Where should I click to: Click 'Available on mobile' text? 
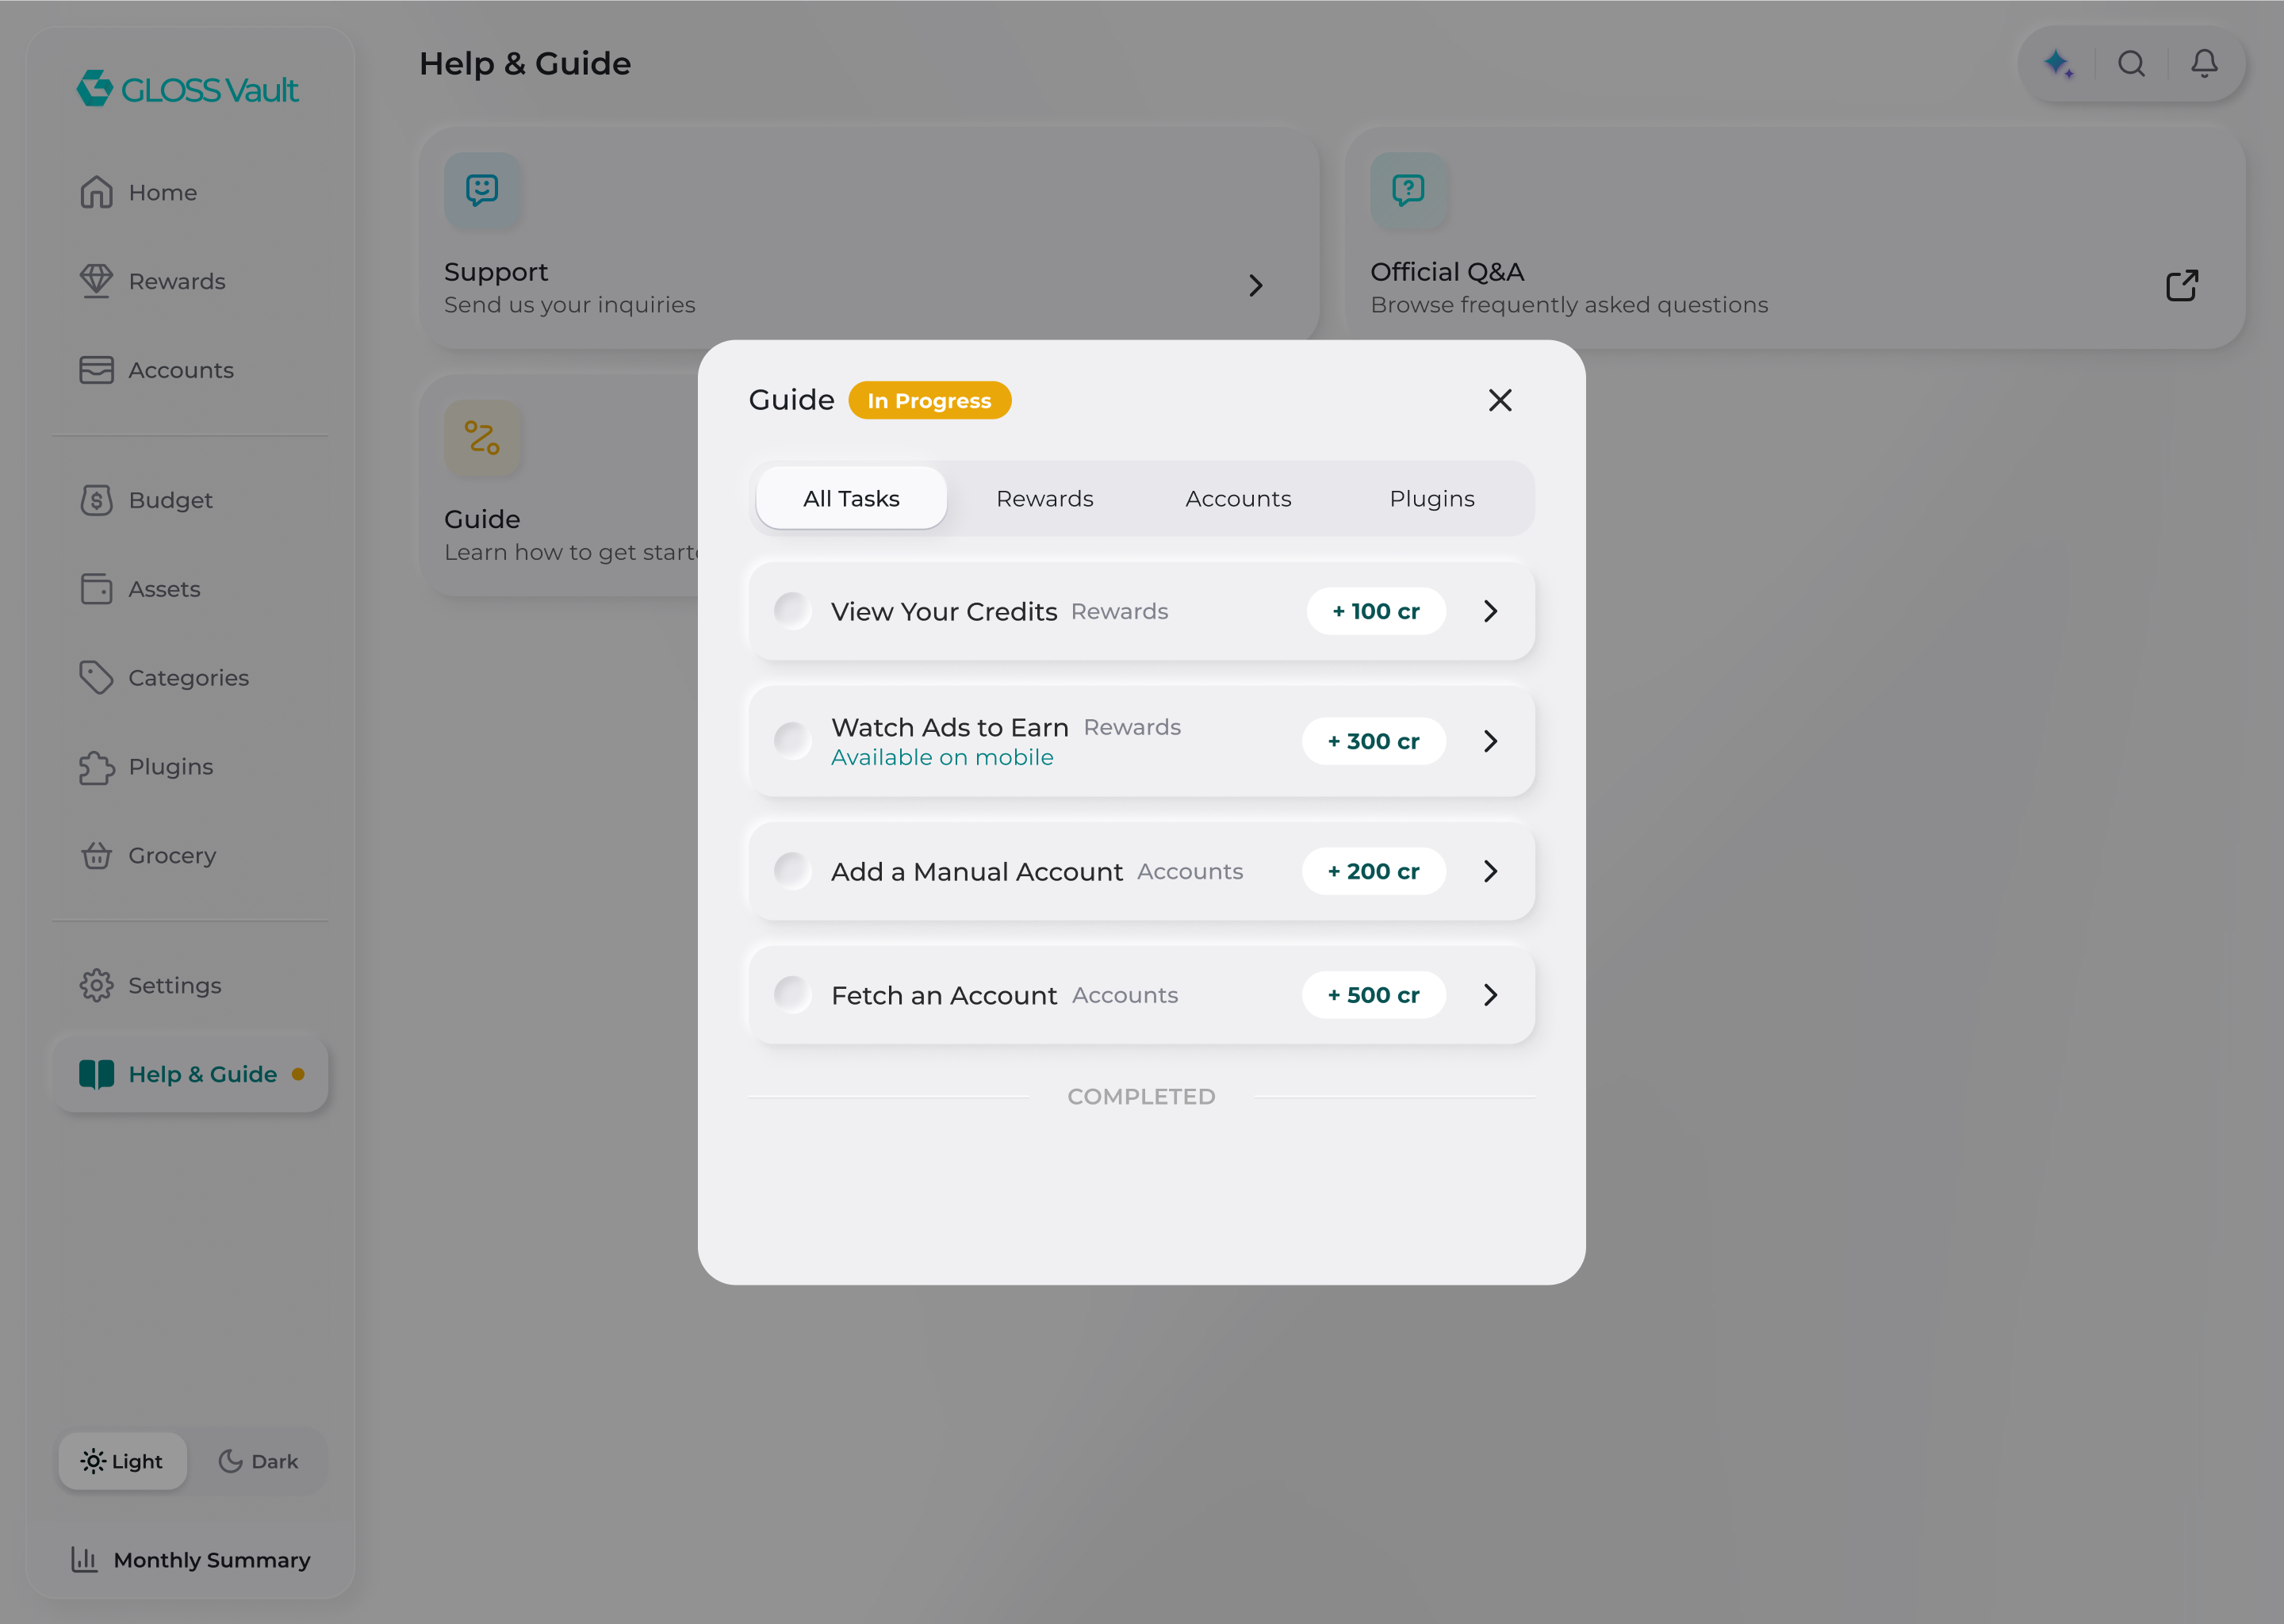pos(942,757)
